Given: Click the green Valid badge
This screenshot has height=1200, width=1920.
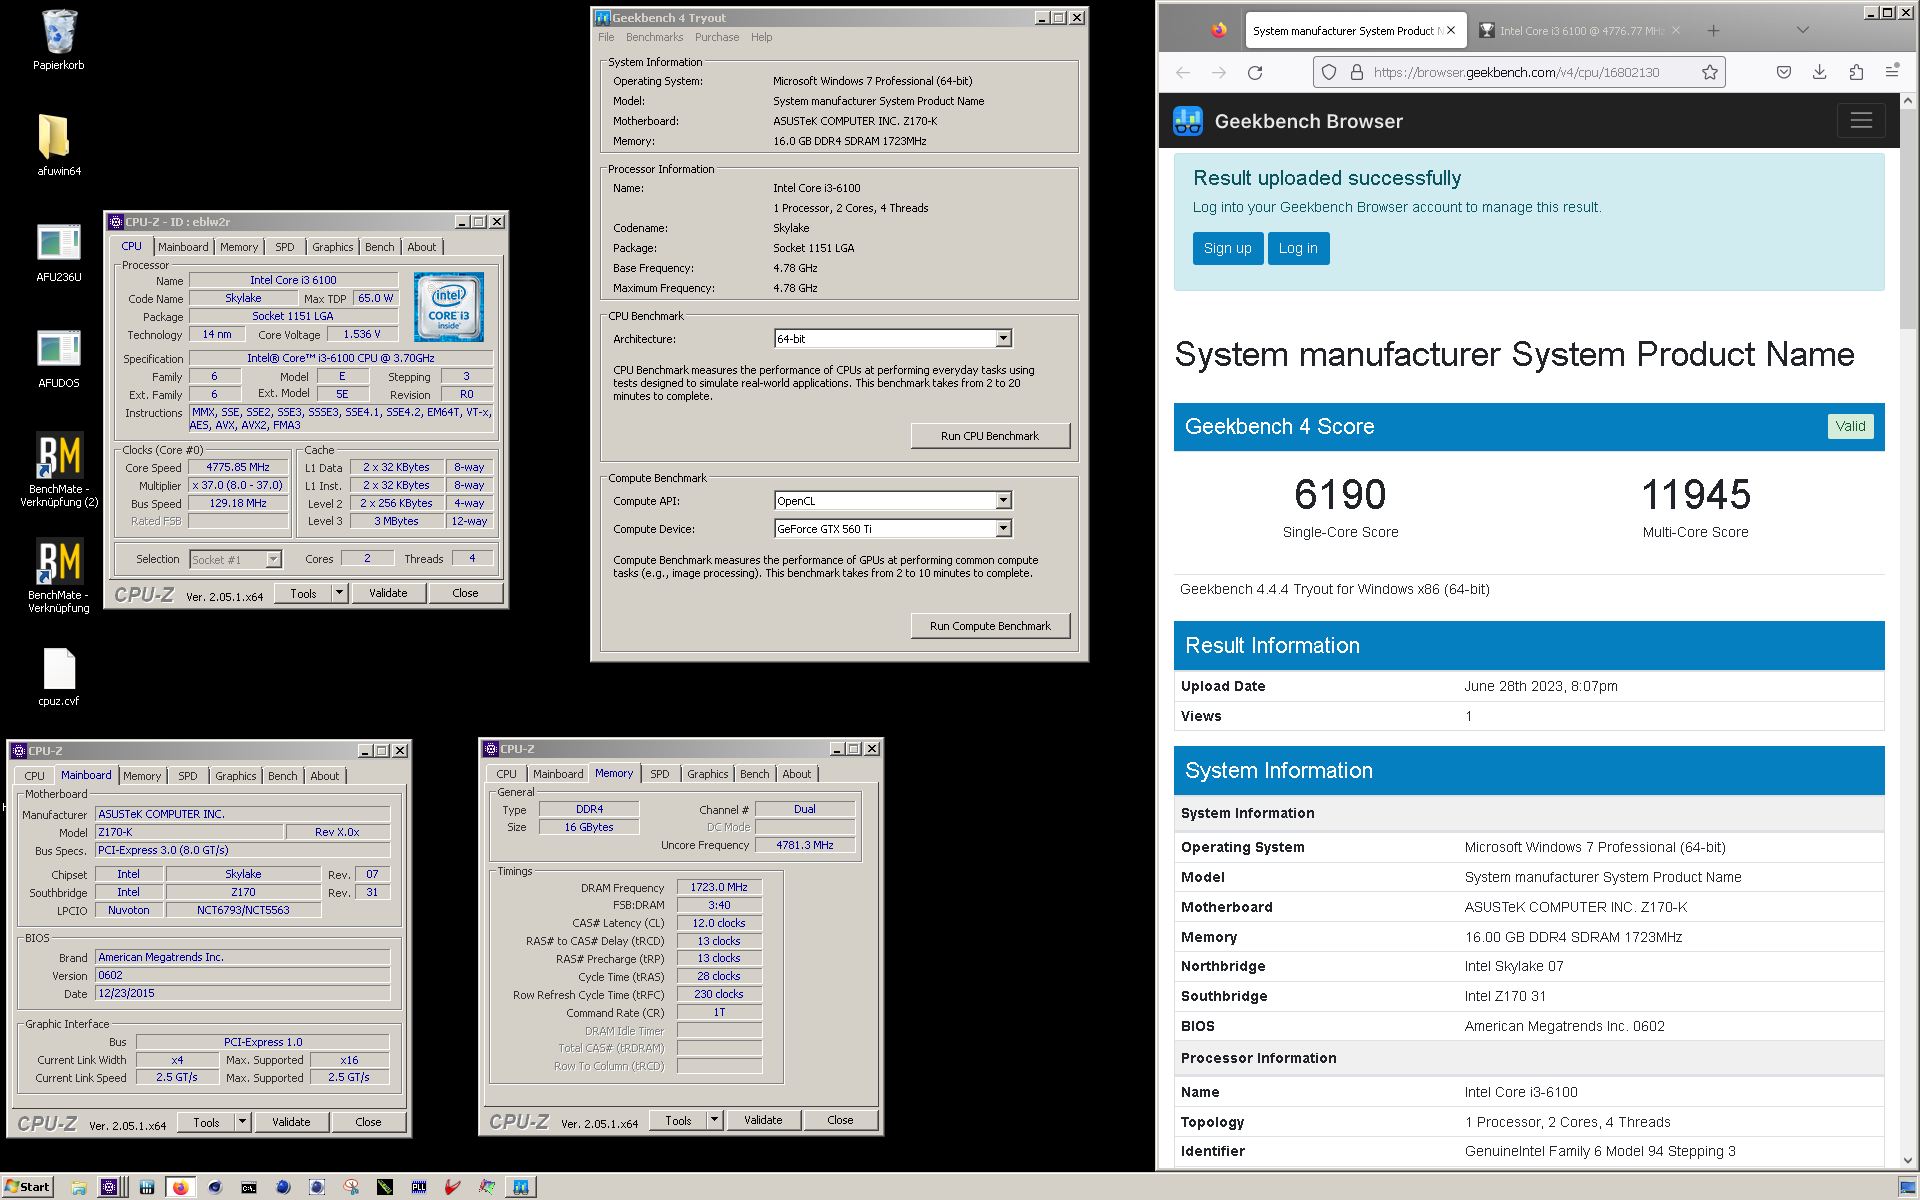Looking at the screenshot, I should pyautogui.click(x=1850, y=426).
